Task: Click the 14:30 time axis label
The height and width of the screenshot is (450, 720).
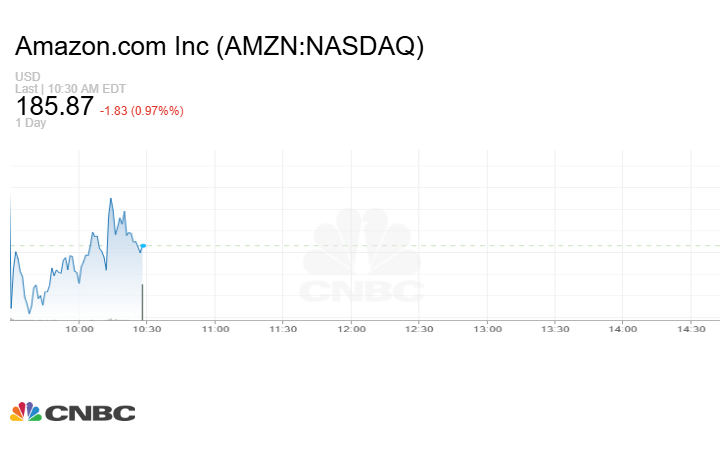Action: tap(691, 328)
